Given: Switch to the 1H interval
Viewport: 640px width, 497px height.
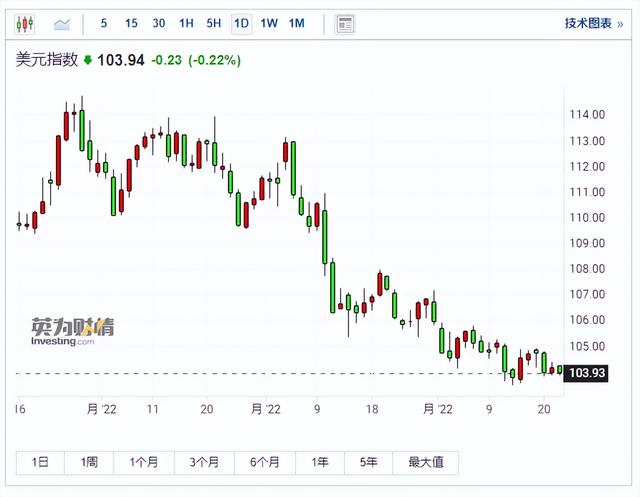Looking at the screenshot, I should [x=186, y=23].
